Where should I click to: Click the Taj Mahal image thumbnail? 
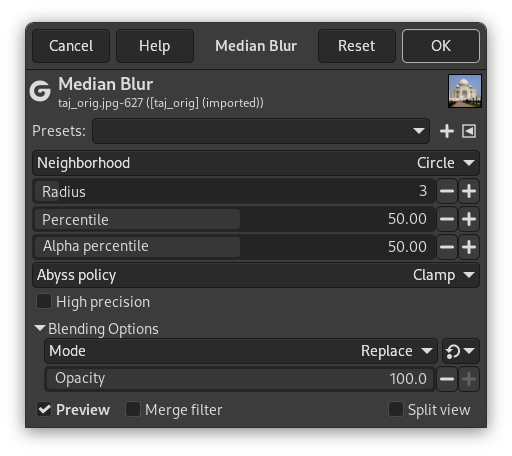pyautogui.click(x=465, y=91)
